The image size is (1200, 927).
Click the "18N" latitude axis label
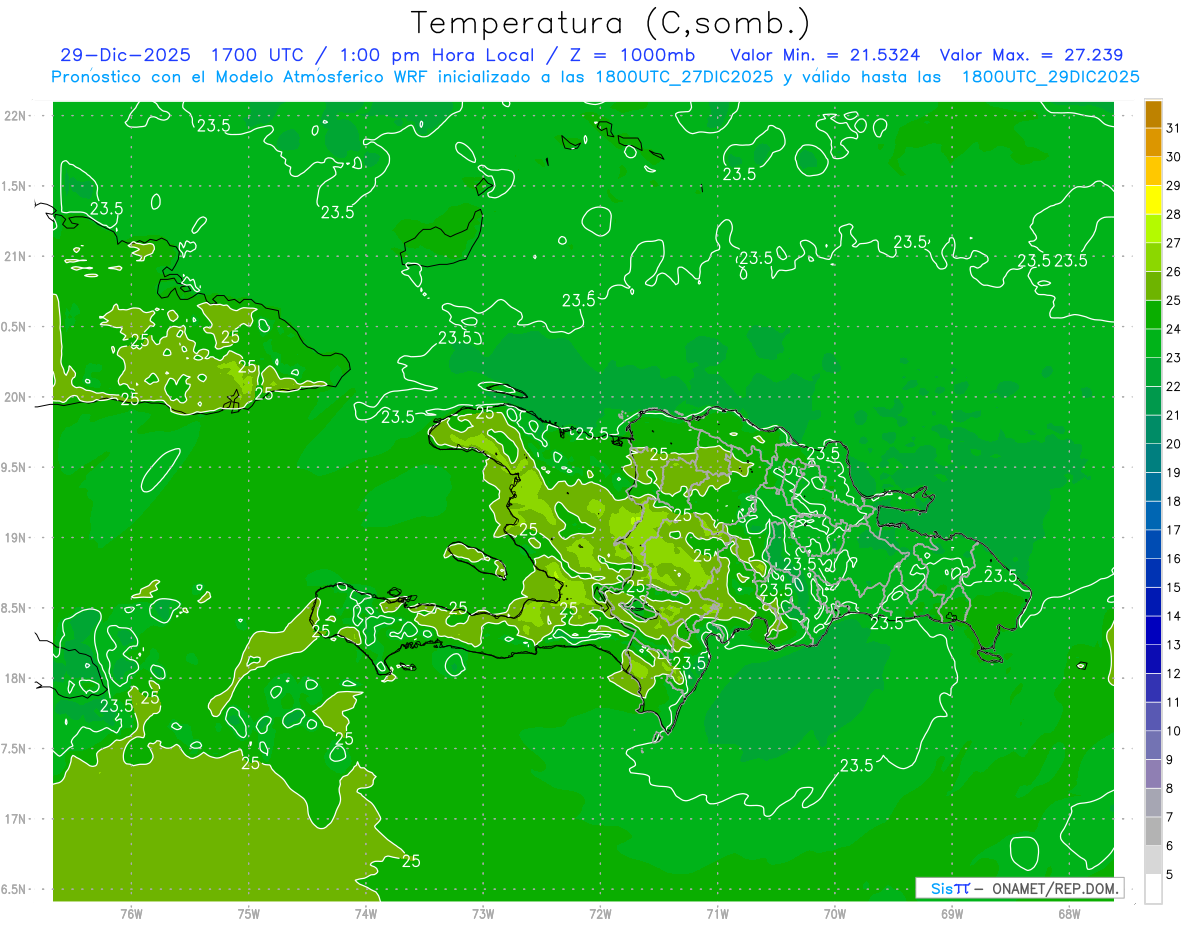(x=16, y=678)
